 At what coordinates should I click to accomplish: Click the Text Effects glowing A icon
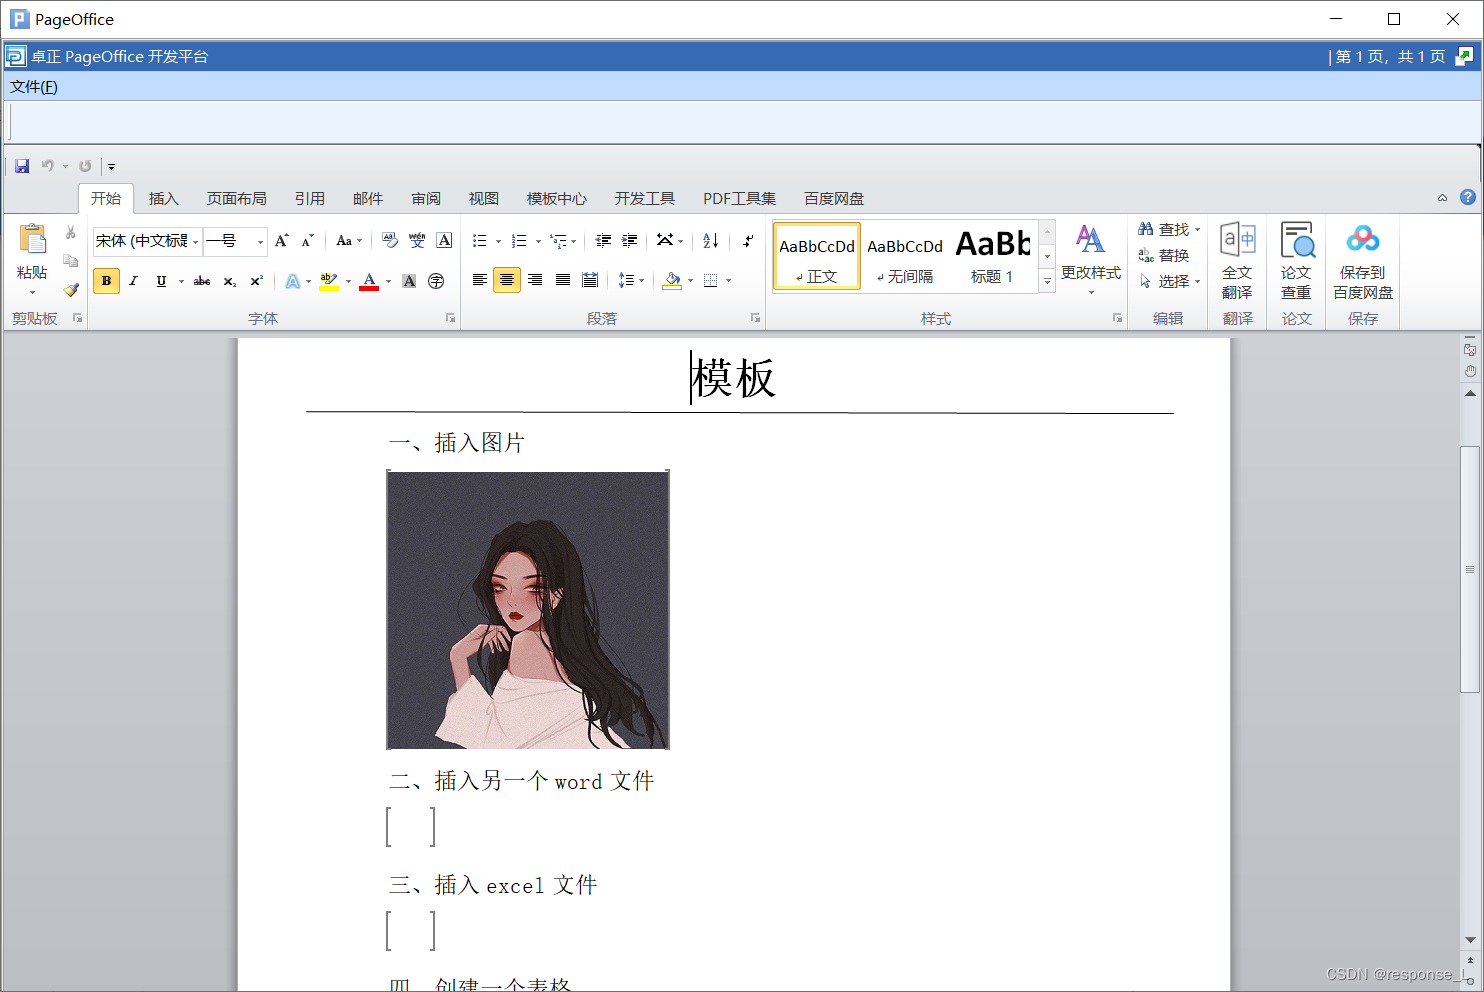292,281
